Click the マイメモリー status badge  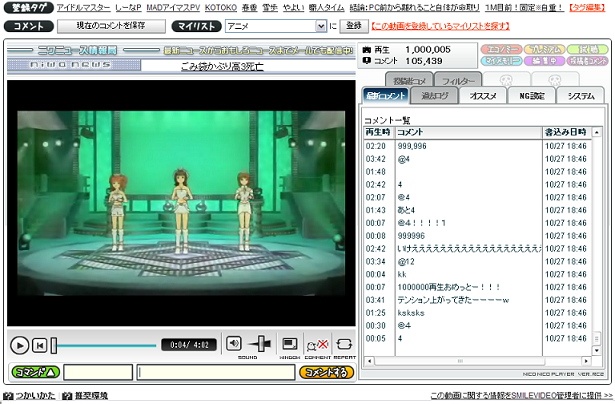tap(501, 61)
